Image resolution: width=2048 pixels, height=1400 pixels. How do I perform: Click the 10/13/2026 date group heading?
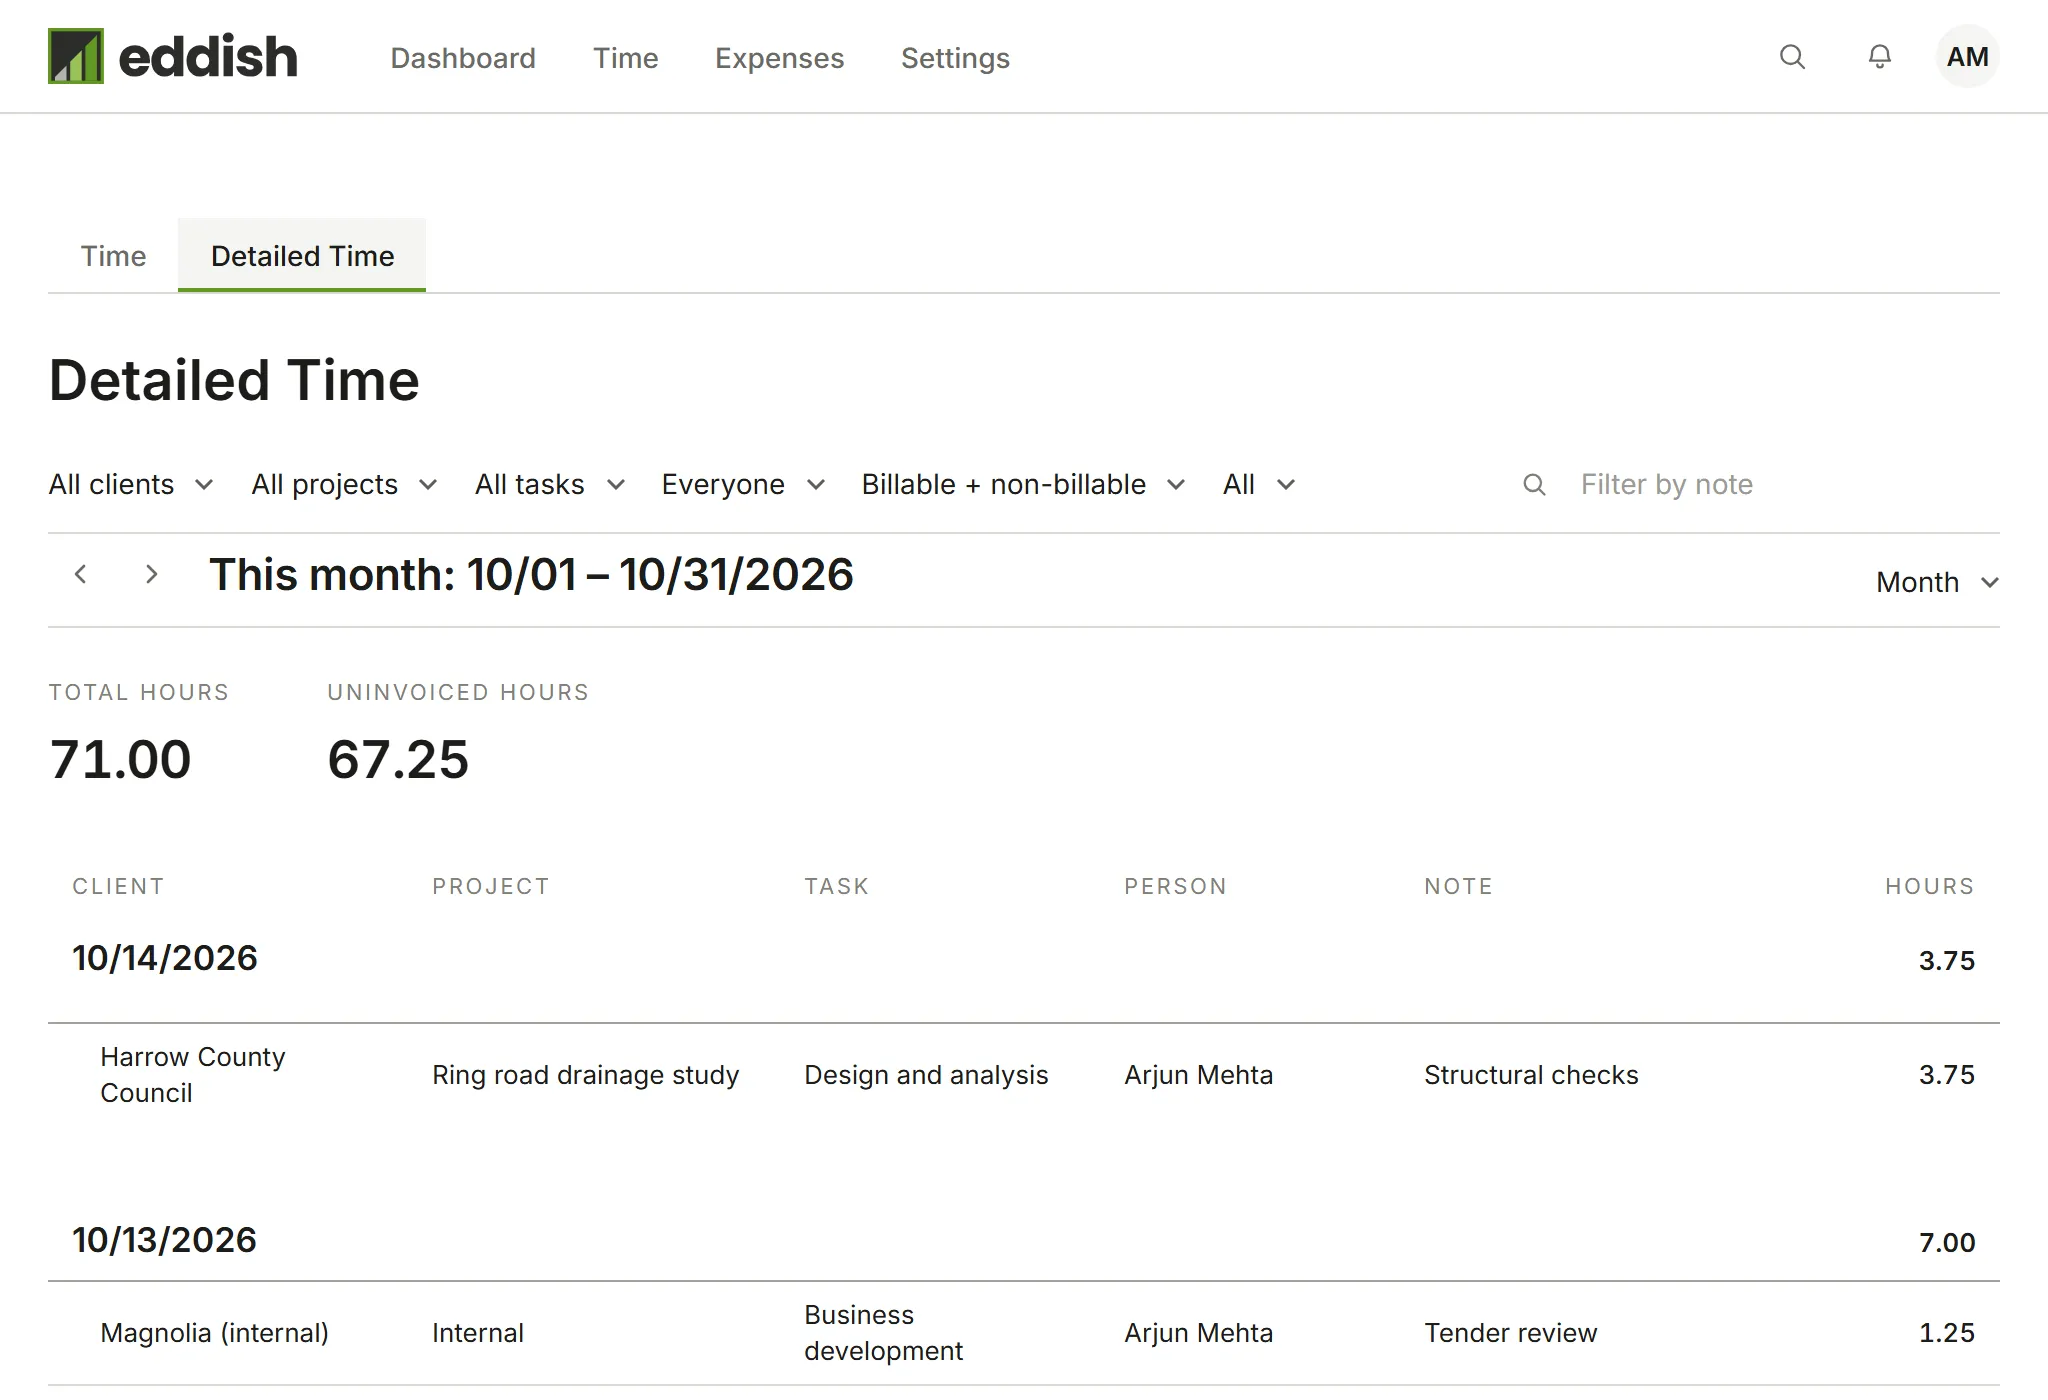[x=164, y=1240]
